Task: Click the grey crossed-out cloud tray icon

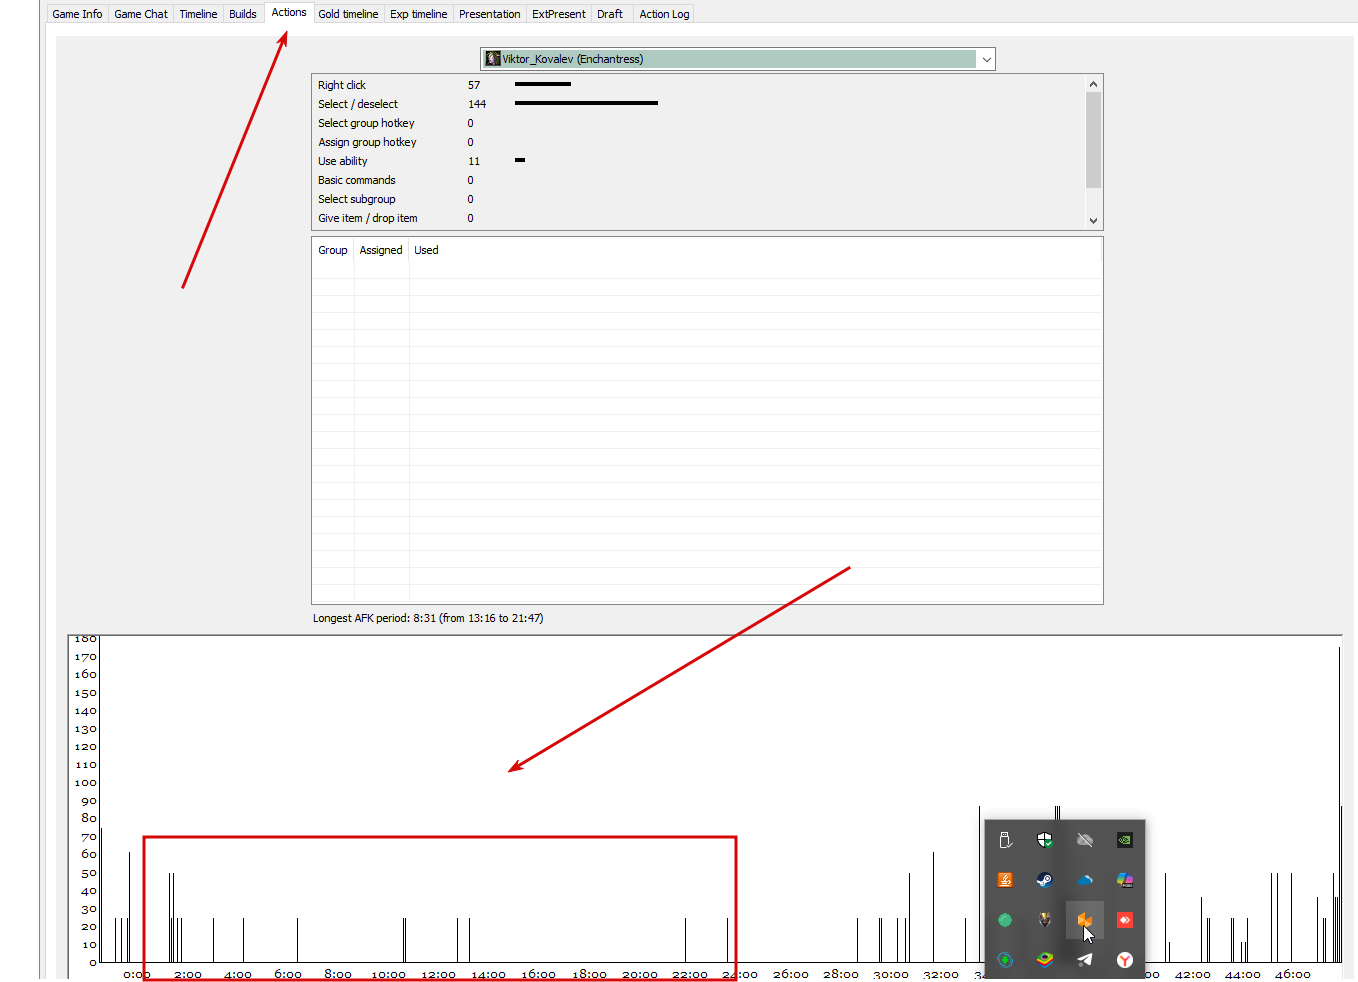Action: click(x=1085, y=840)
